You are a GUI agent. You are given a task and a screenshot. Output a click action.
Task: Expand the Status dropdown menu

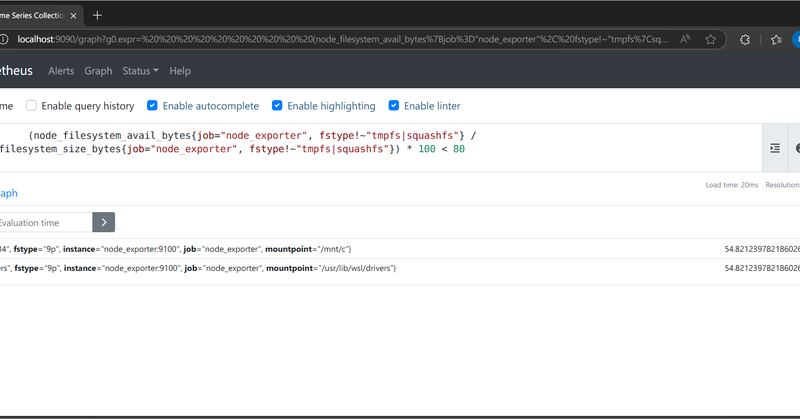(140, 71)
